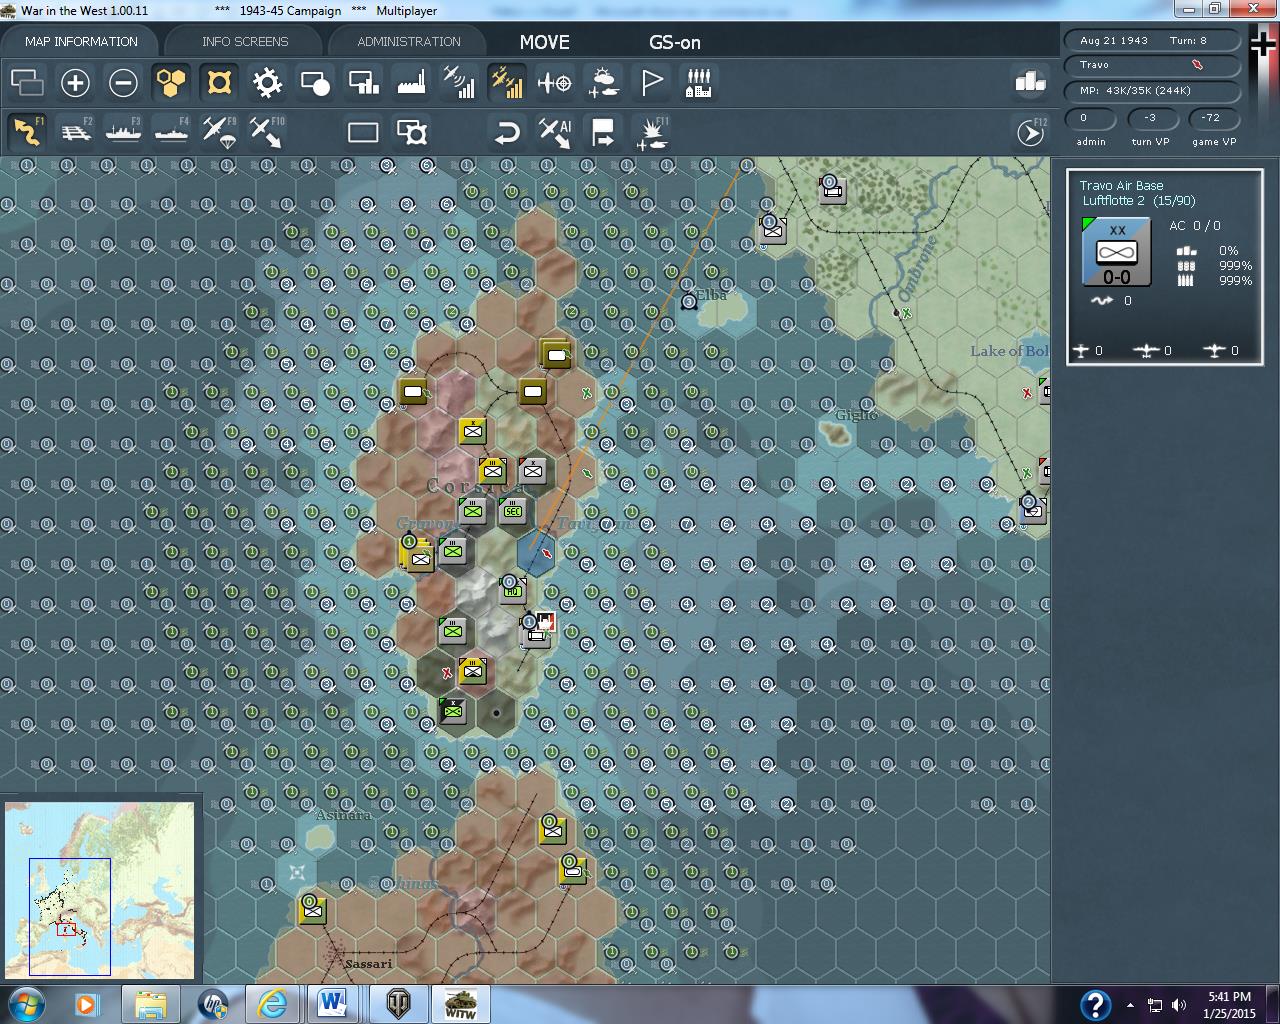Open Microsoft Word from taskbar
Screen dimensions: 1280x1024
[332, 1004]
